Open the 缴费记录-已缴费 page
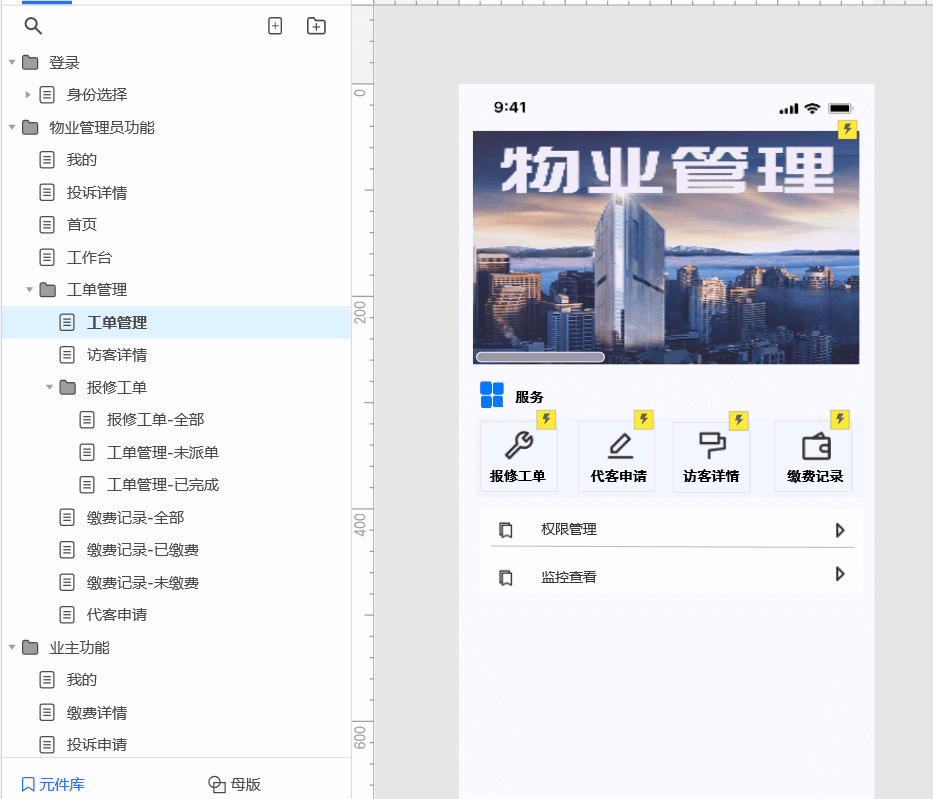Viewport: 933px width, 799px height. point(143,550)
